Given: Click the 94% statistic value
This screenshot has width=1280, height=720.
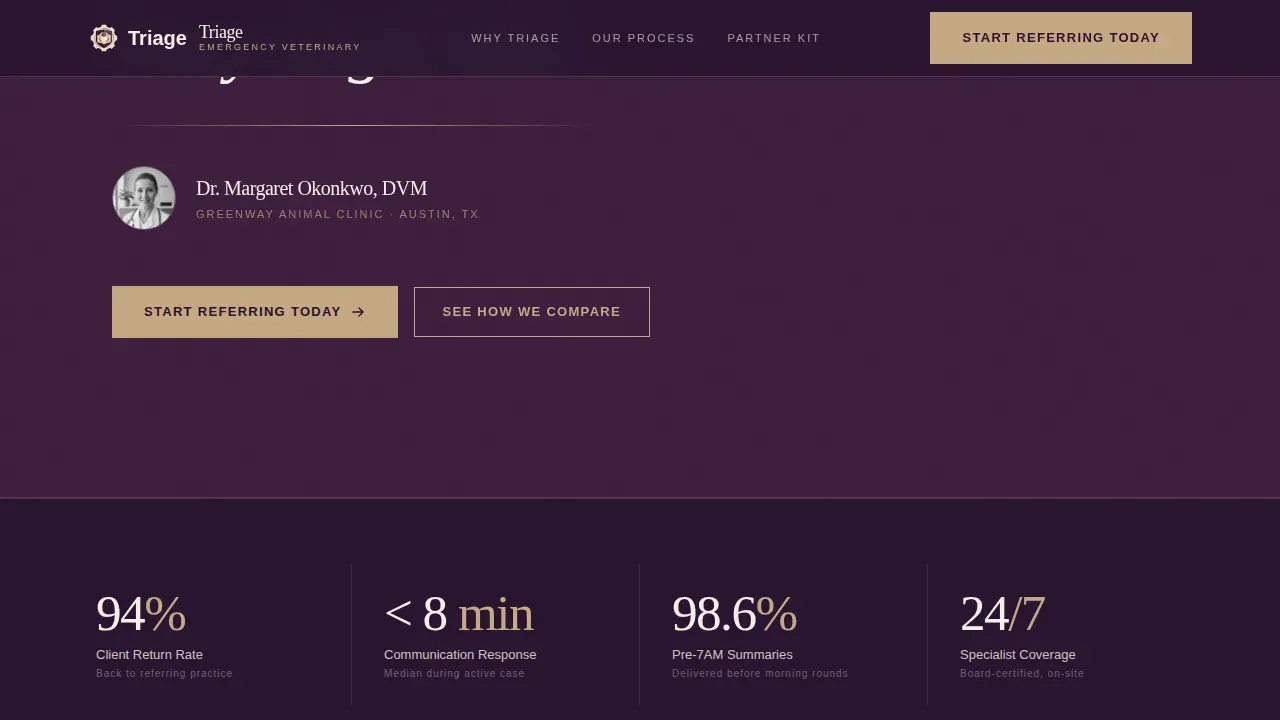Looking at the screenshot, I should click(x=141, y=614).
